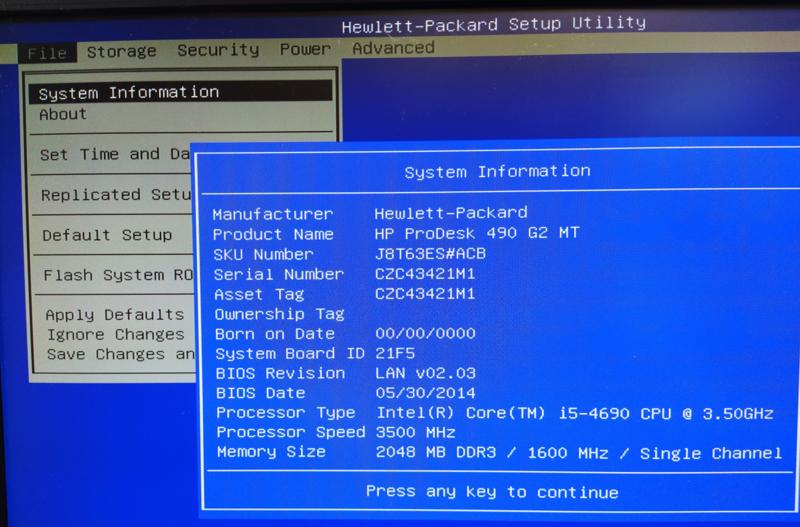The width and height of the screenshot is (800, 527).
Task: Click the Born on Date label
Action: (275, 334)
